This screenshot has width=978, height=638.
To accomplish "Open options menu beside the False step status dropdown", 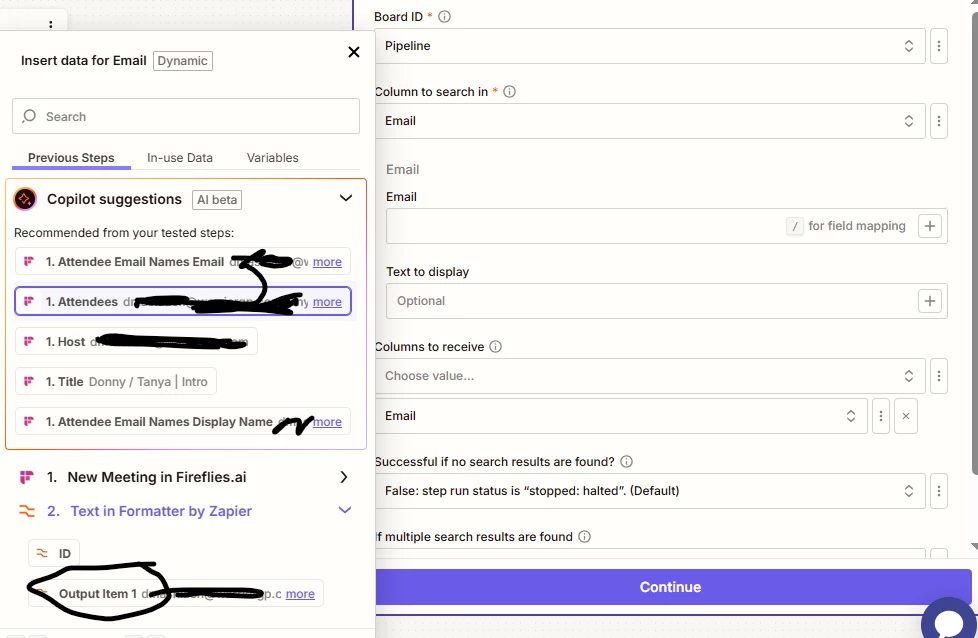I will (939, 490).
